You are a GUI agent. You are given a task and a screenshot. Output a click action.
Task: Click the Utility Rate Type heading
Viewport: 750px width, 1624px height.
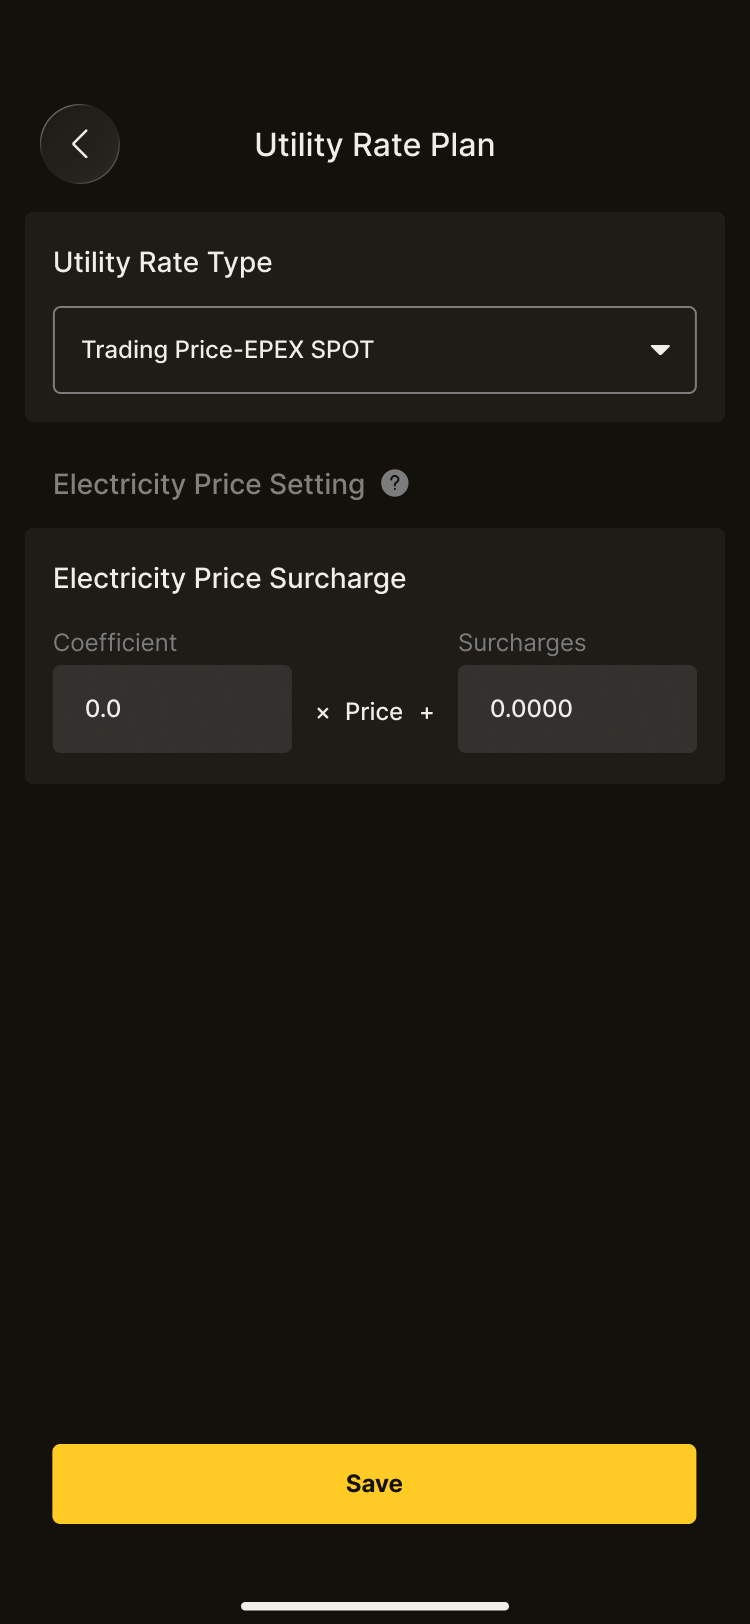(162, 262)
